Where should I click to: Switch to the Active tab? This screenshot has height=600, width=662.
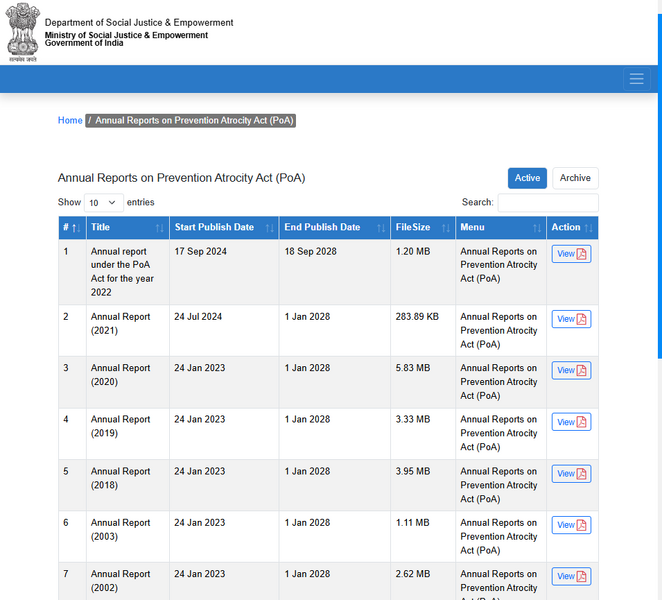pyautogui.click(x=527, y=178)
